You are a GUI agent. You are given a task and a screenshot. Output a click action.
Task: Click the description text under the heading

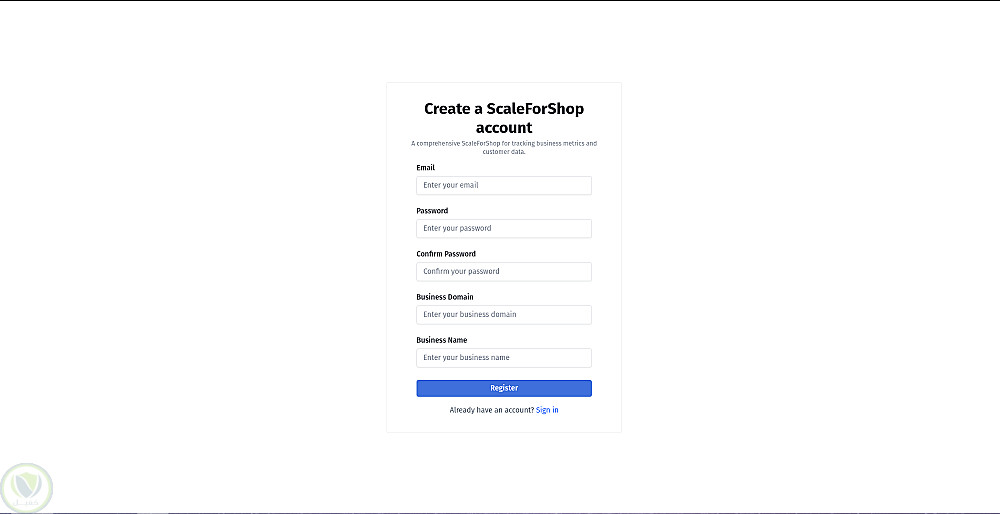tap(504, 147)
